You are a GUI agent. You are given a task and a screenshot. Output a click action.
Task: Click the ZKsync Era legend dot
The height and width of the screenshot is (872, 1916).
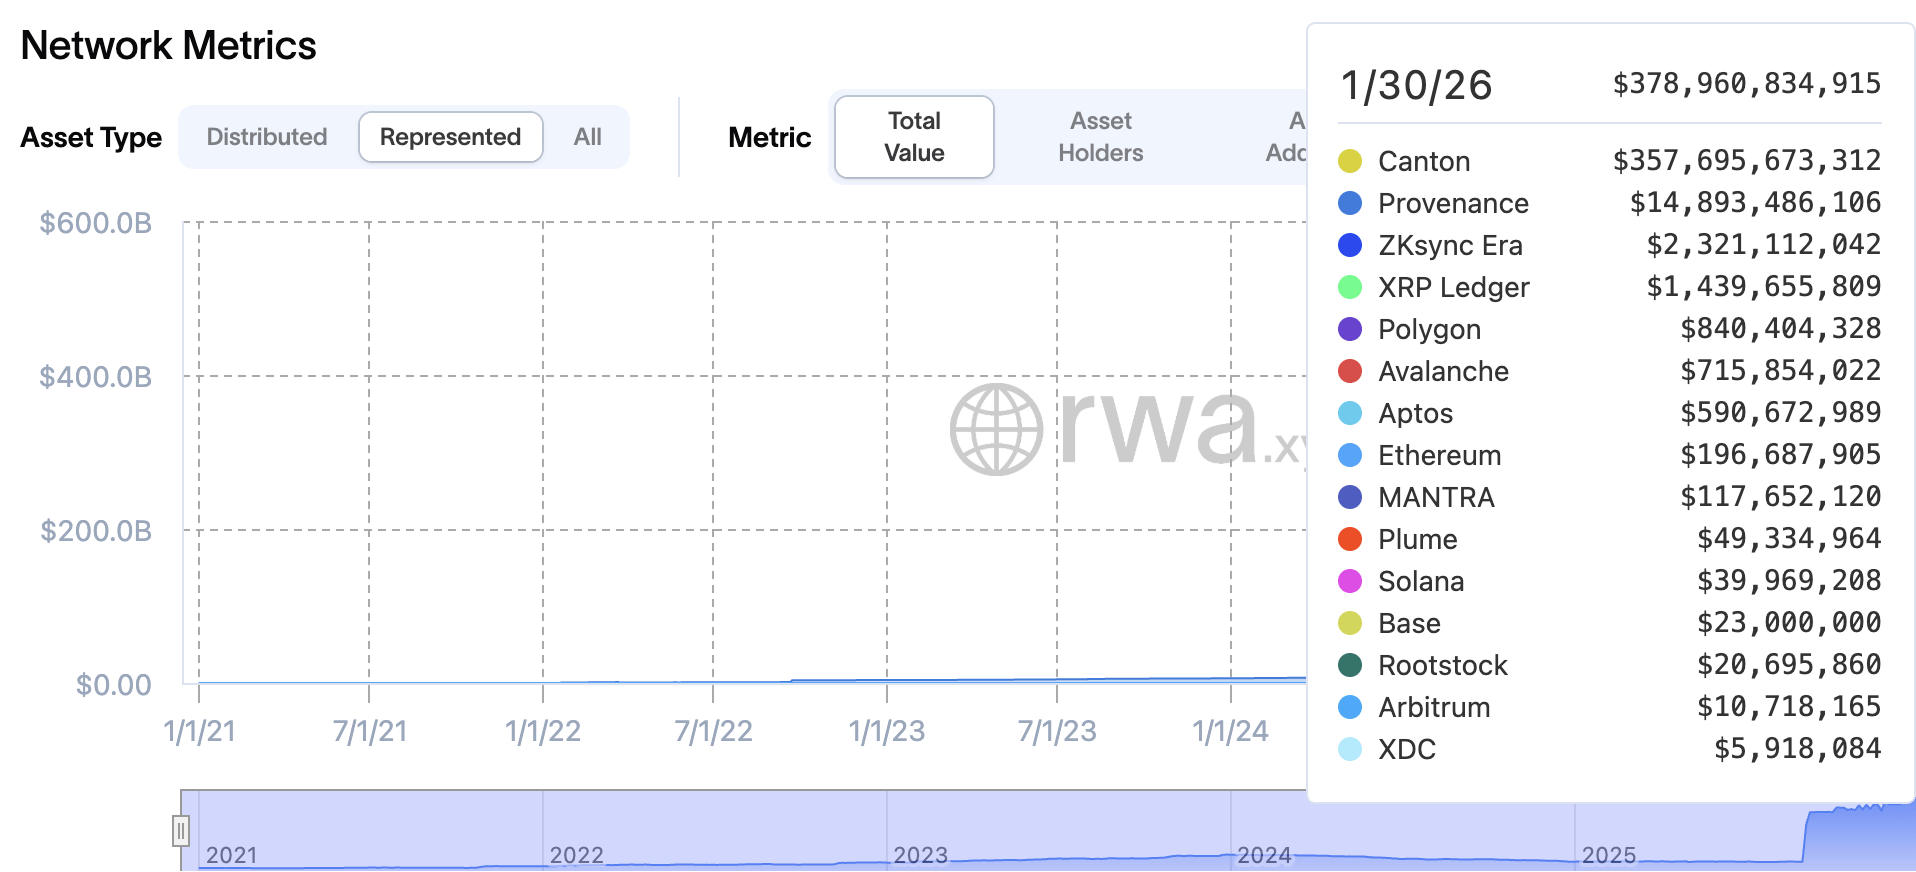click(1350, 245)
